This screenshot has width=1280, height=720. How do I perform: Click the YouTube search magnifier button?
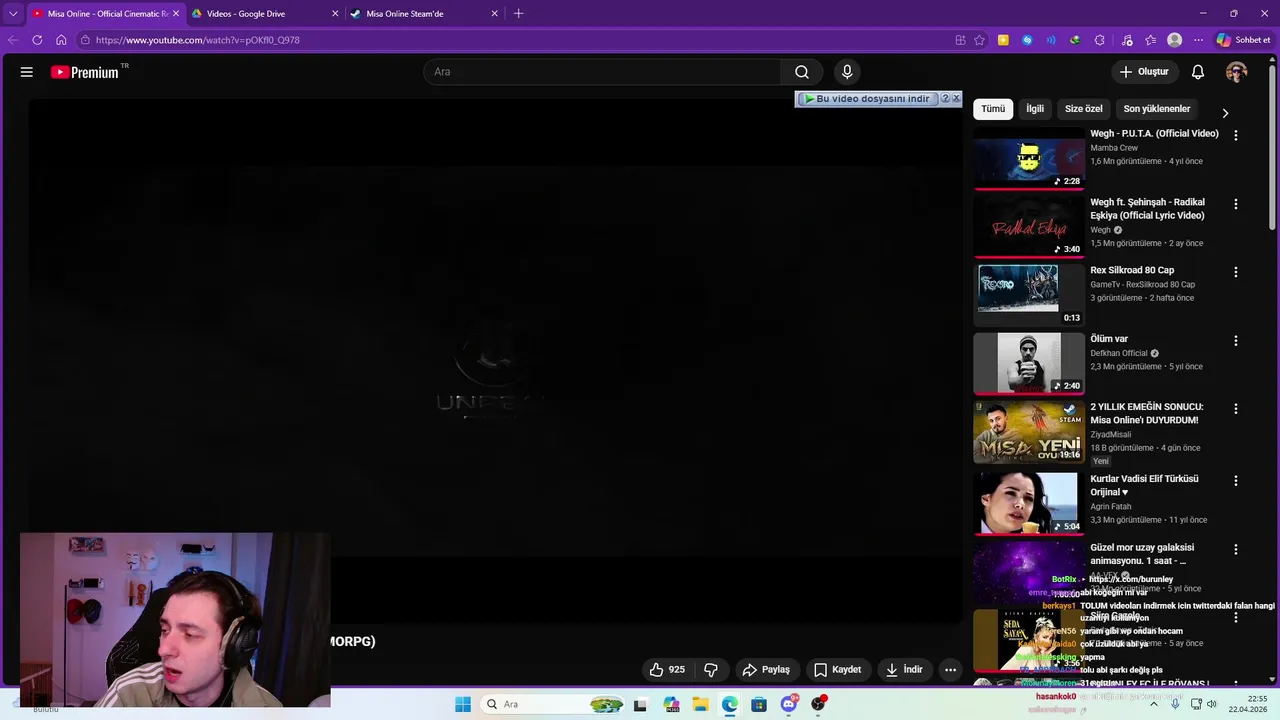point(802,72)
